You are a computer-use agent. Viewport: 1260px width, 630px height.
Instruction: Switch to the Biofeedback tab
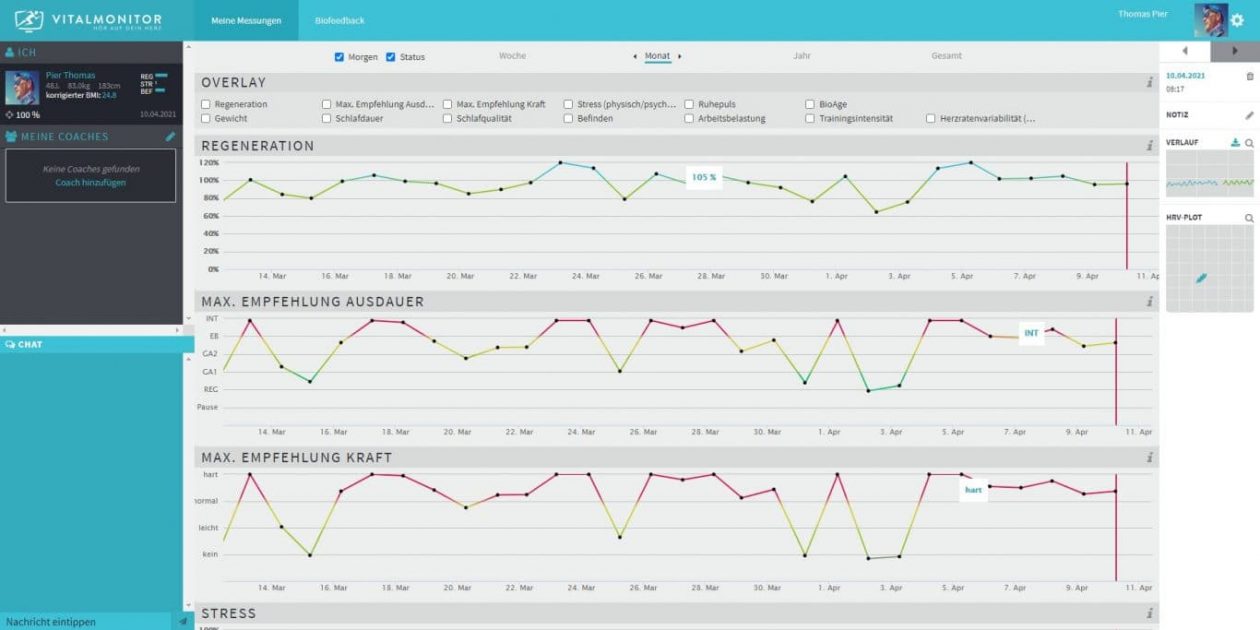click(340, 19)
